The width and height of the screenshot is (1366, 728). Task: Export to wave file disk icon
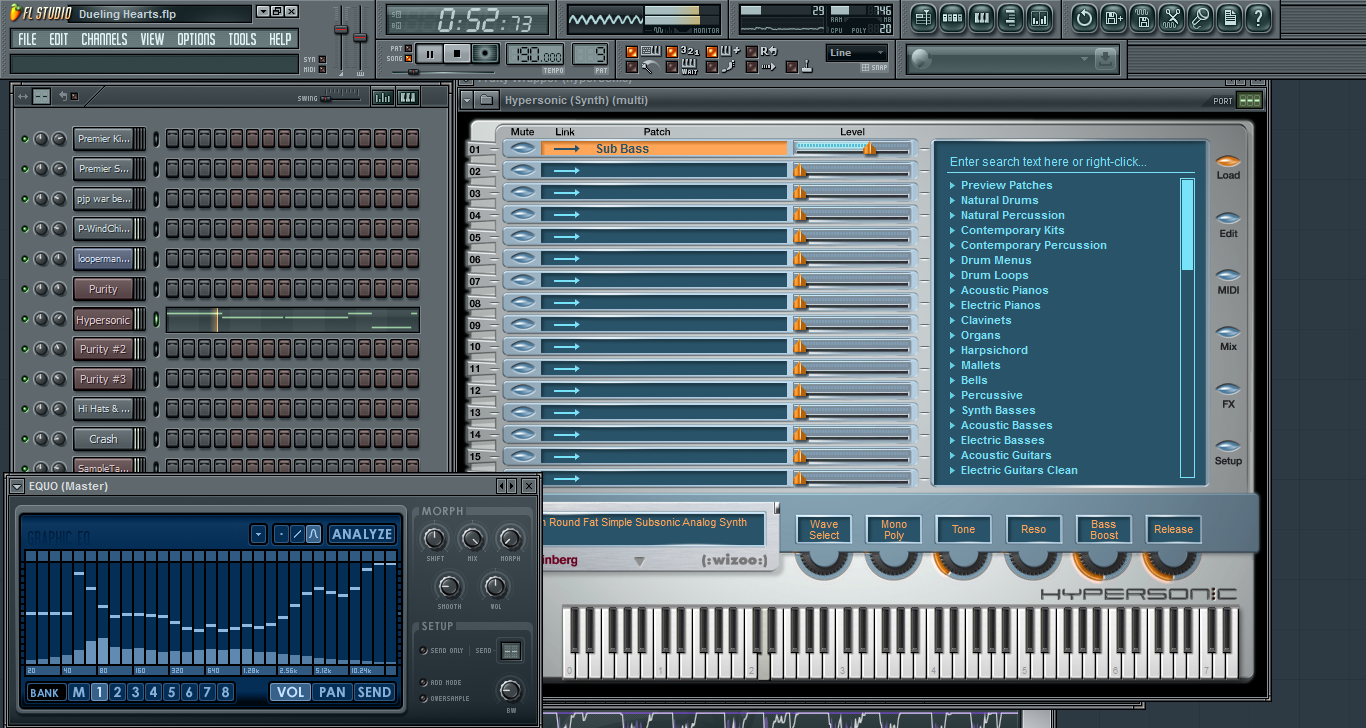pos(1142,17)
